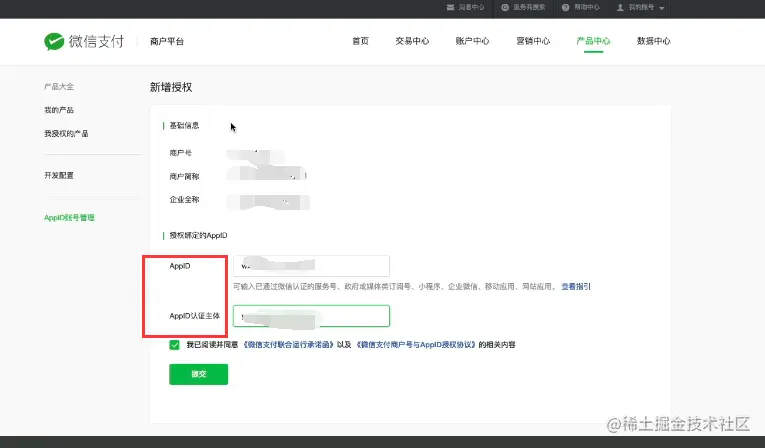The image size is (765, 448).
Task: Click the green 提交 button
Action: coord(199,374)
